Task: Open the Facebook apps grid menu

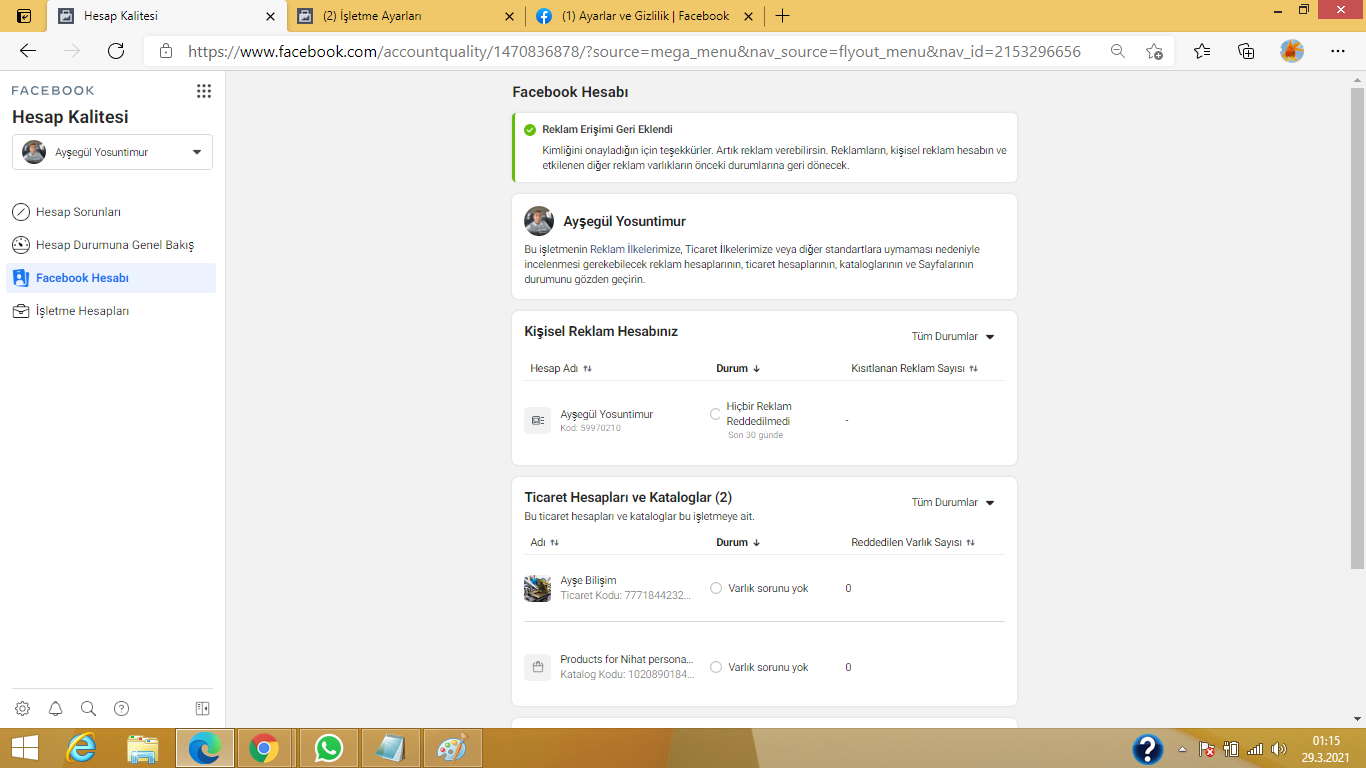Action: point(204,91)
